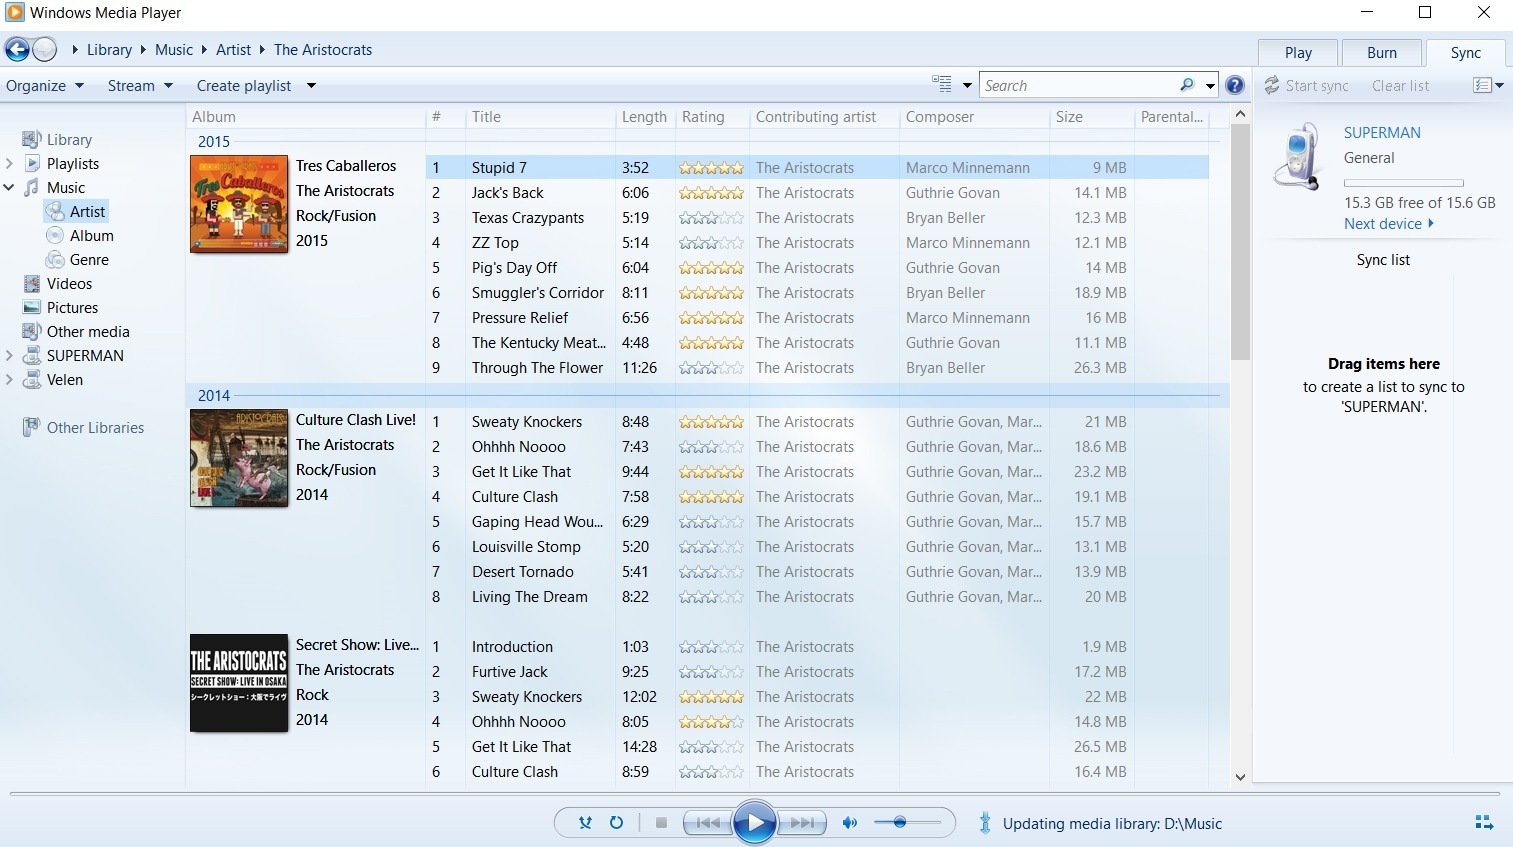Switch to the Play tab
Screen dimensions: 1513x847
coord(1298,53)
